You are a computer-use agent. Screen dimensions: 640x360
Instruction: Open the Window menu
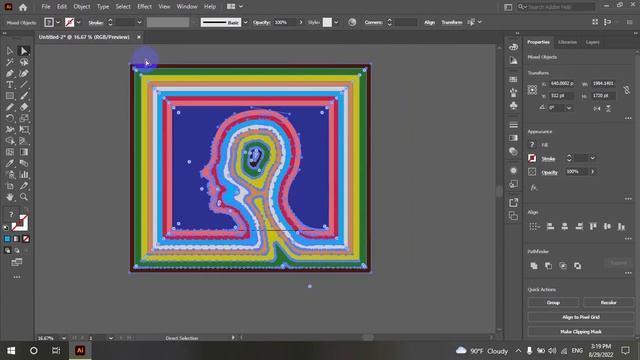coord(187,7)
